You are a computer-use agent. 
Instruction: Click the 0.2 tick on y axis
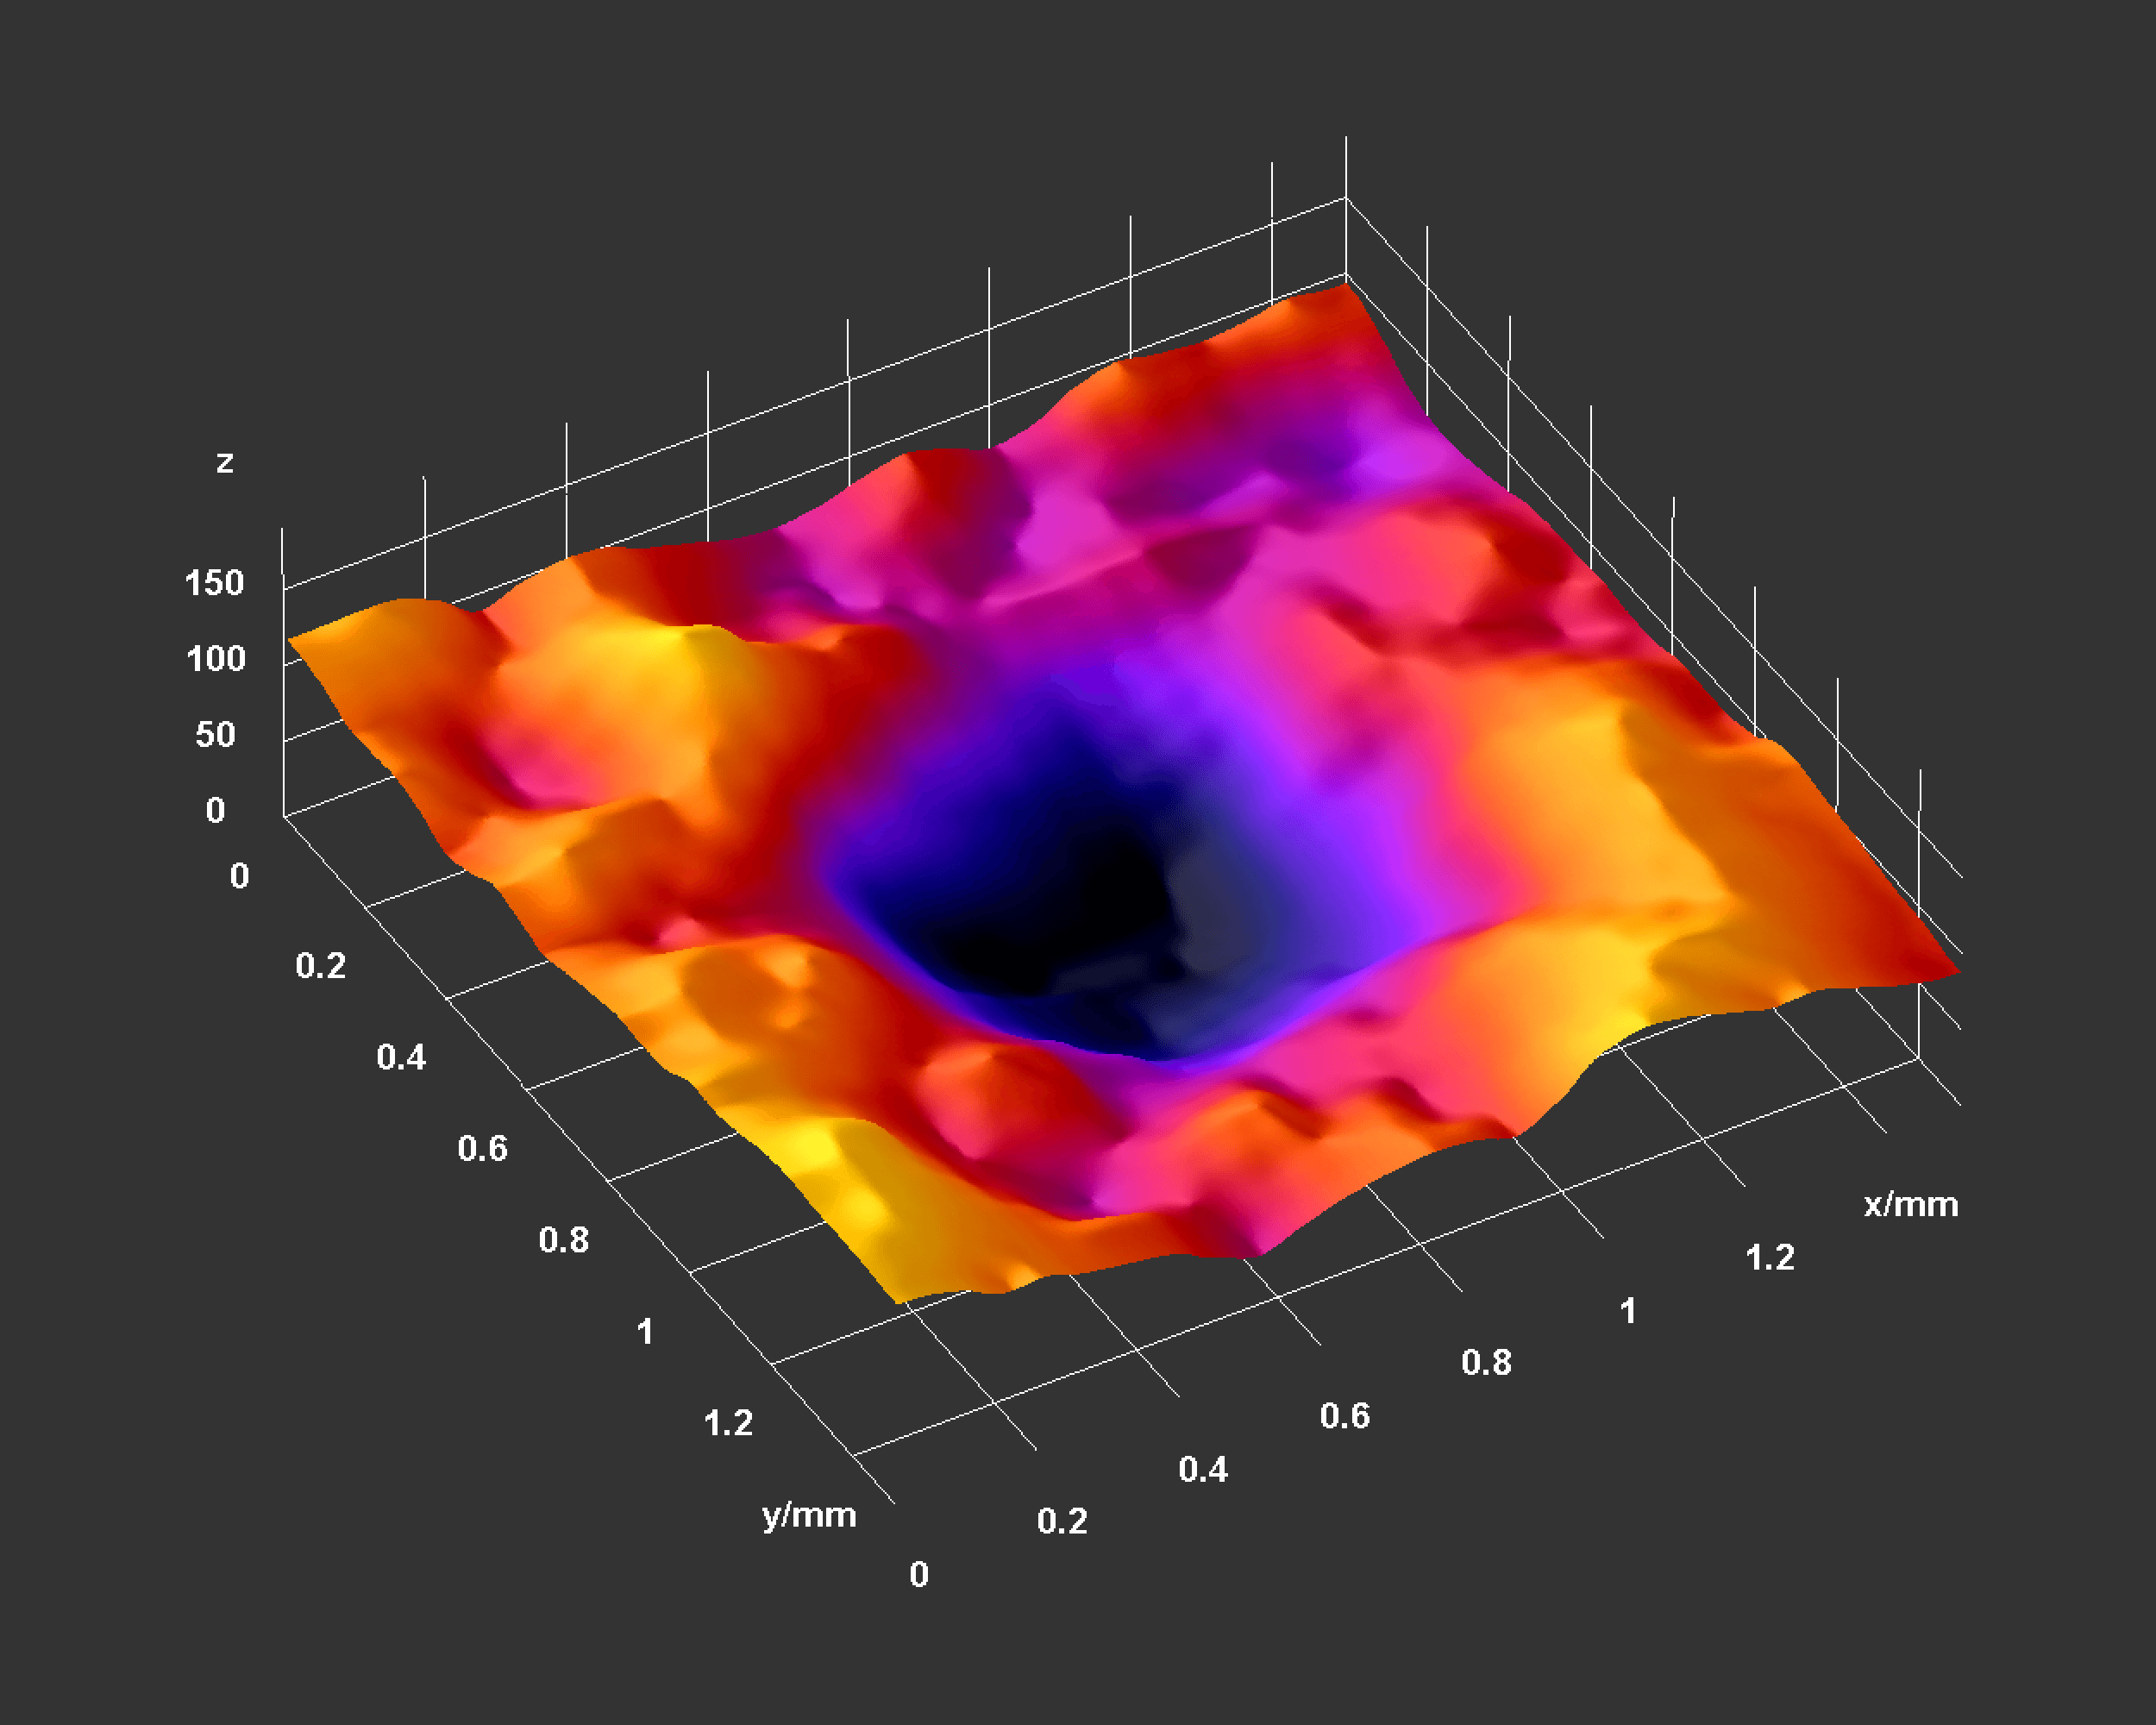[x=320, y=966]
